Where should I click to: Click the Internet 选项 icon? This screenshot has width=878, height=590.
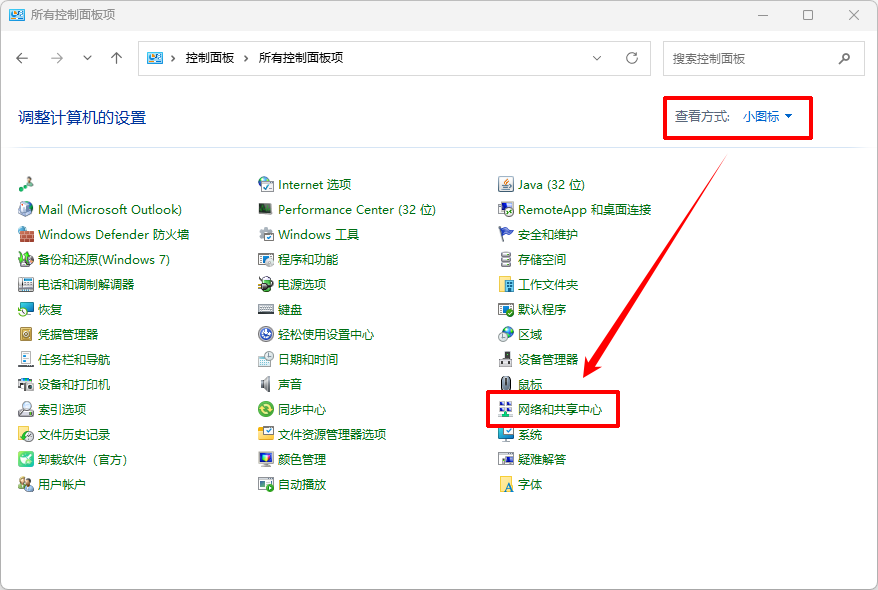tap(265, 184)
